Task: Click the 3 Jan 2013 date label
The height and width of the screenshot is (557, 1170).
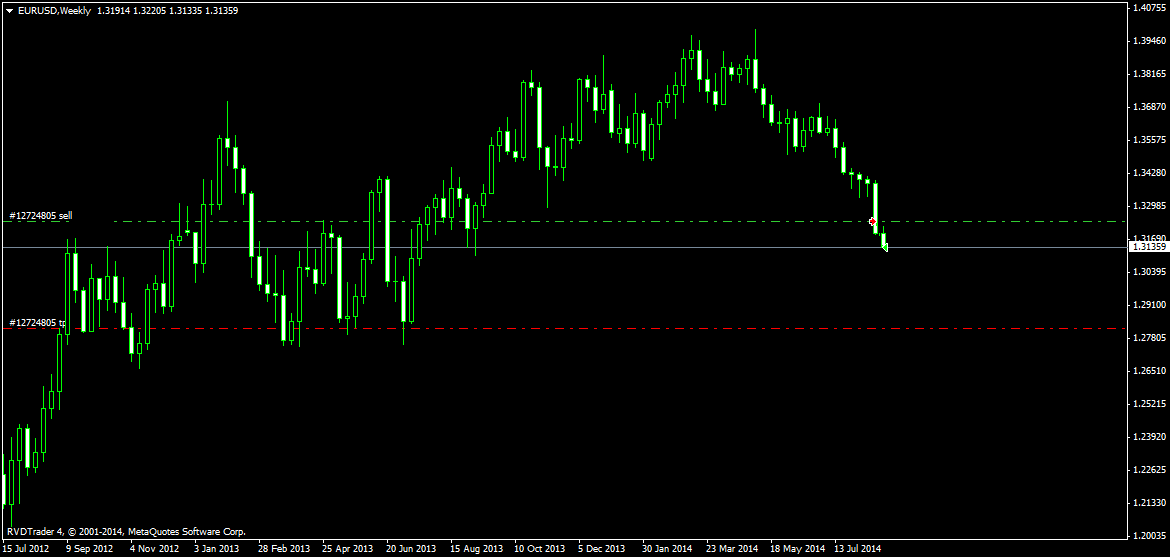Action: pyautogui.click(x=218, y=548)
